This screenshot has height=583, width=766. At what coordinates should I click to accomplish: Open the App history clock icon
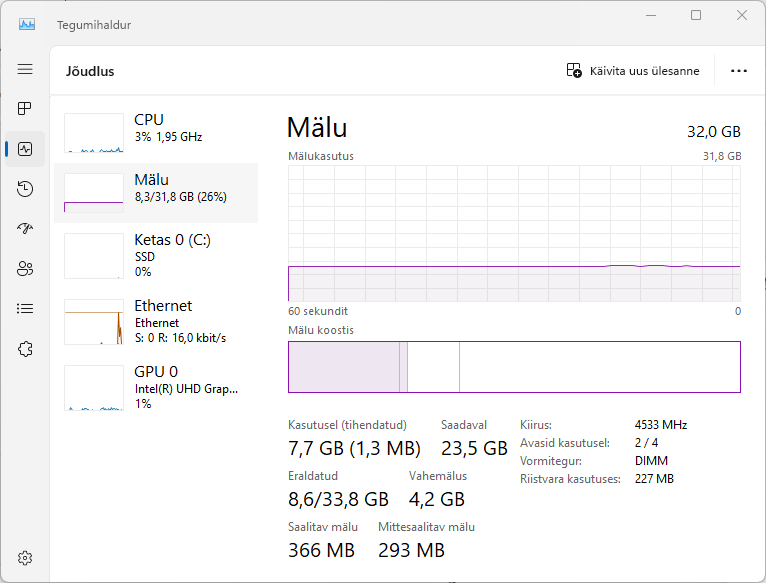pos(25,189)
